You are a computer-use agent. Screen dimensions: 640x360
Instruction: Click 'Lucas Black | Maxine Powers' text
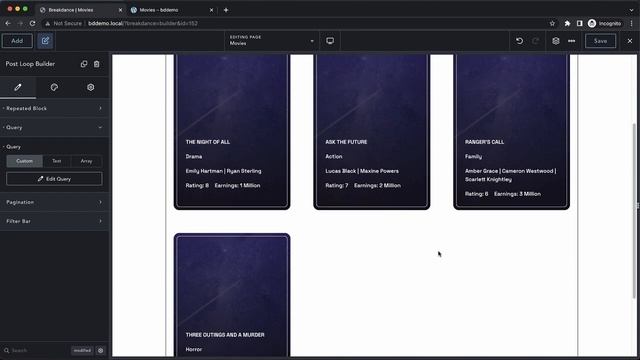(362, 171)
